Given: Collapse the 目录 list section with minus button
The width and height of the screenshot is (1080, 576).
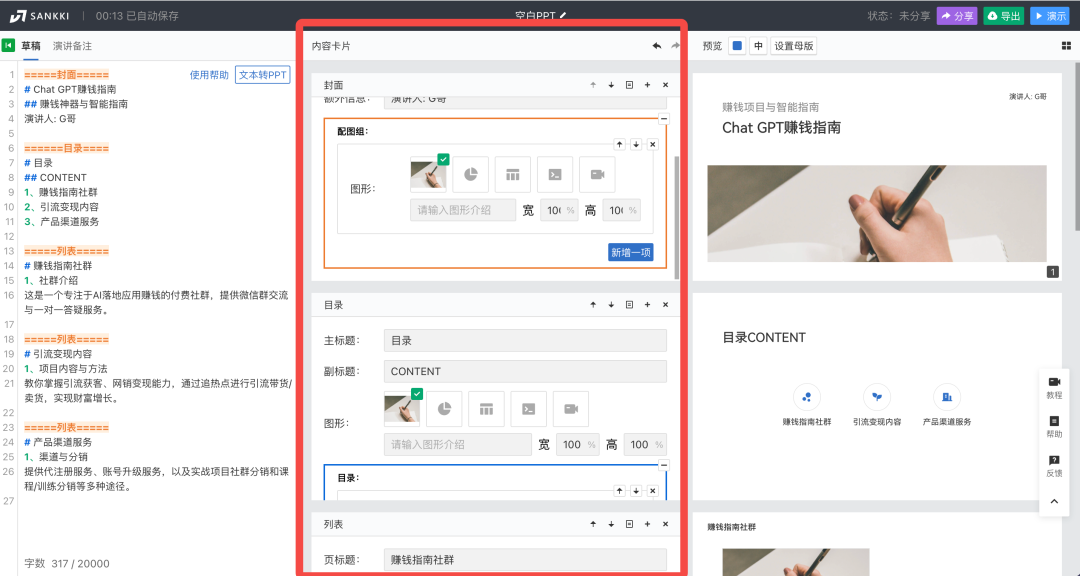Looking at the screenshot, I should pos(663,465).
